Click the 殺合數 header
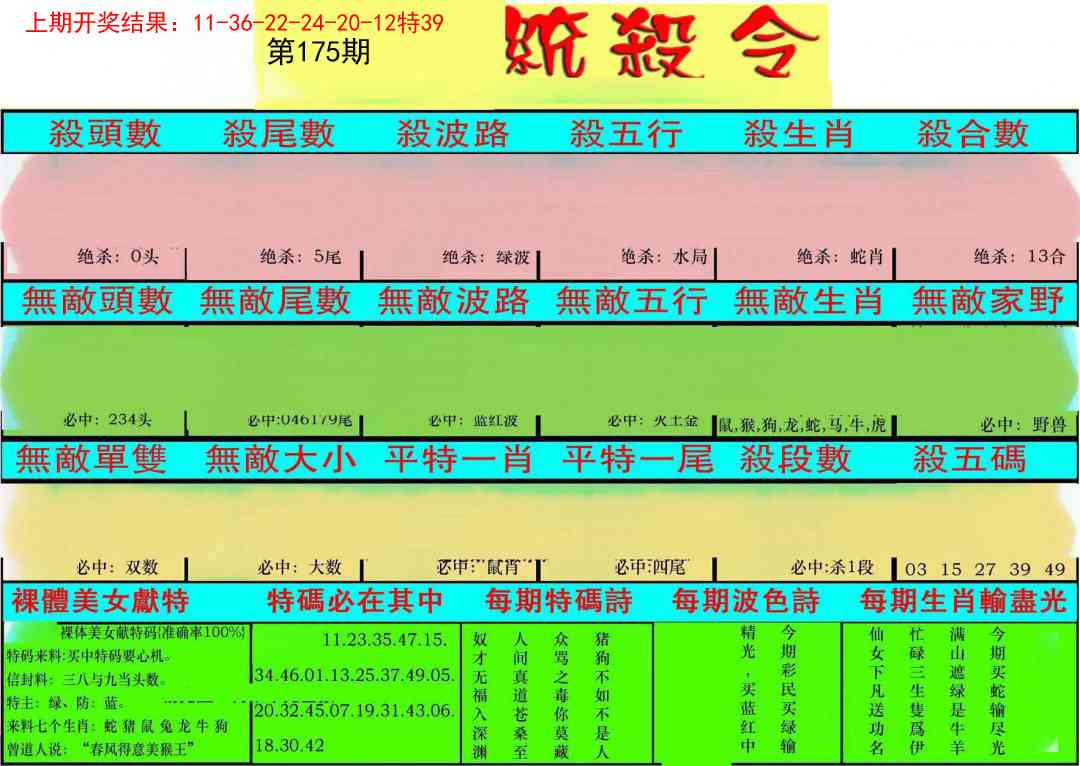The width and height of the screenshot is (1080, 766). click(972, 134)
